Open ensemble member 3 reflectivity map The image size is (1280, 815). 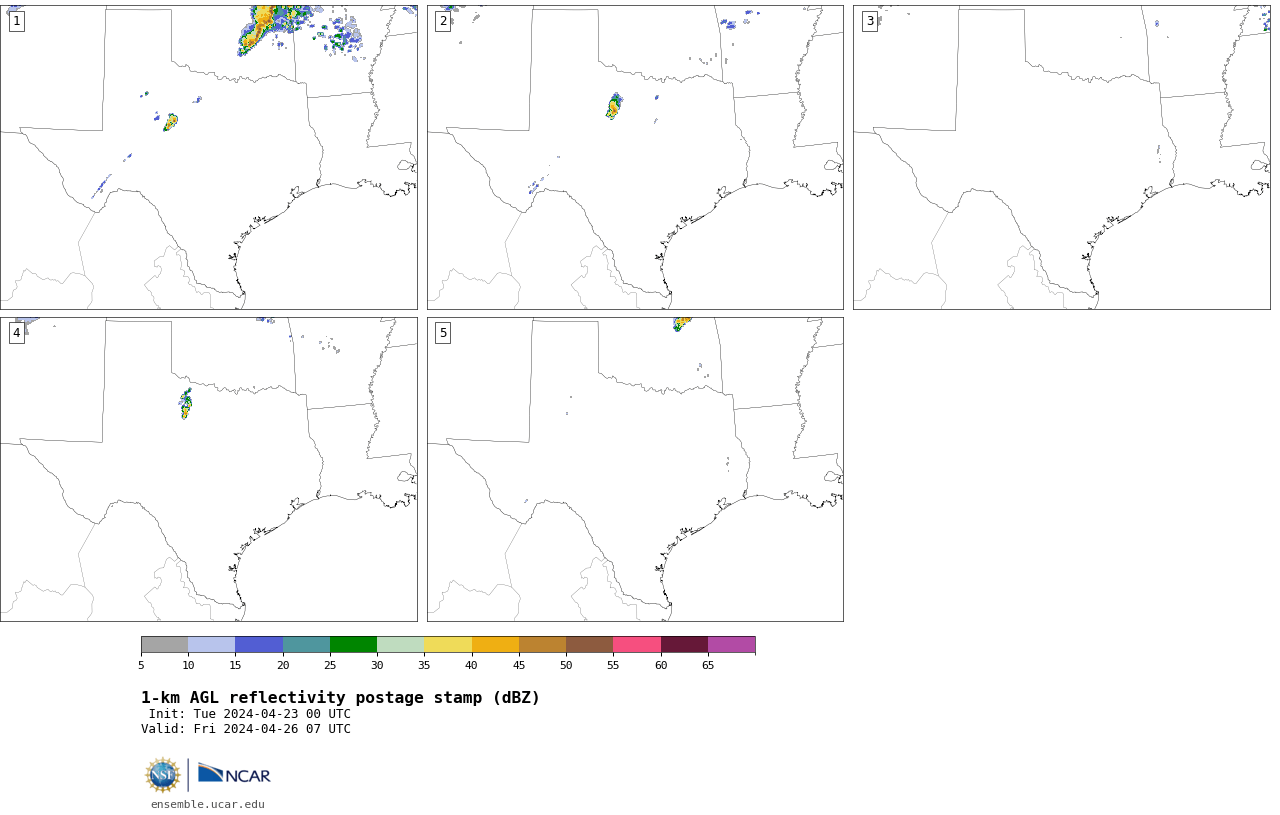pos(1061,157)
